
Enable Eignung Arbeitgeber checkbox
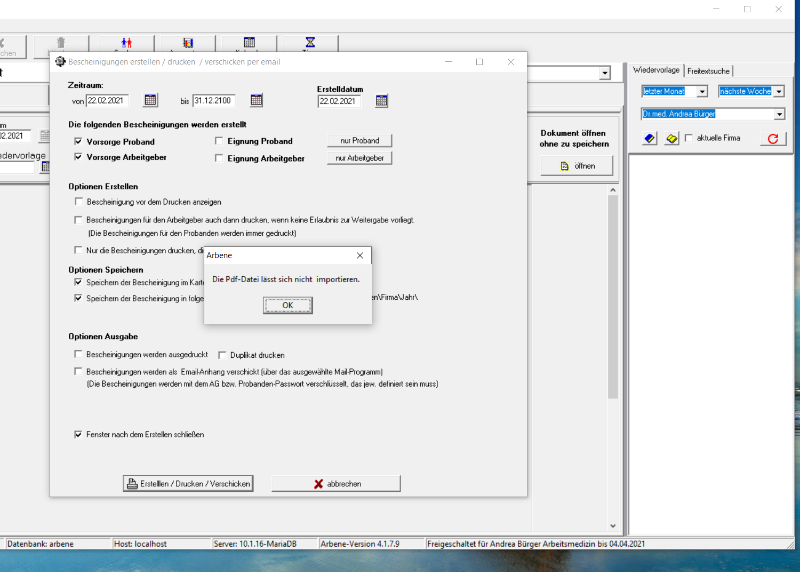click(x=219, y=158)
